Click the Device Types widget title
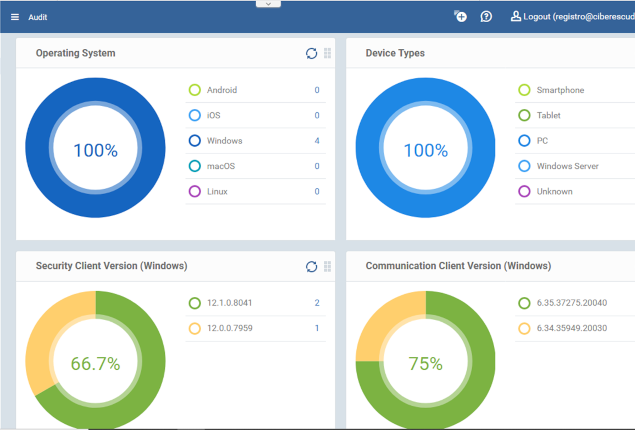Image resolution: width=635 pixels, height=430 pixels. [x=395, y=53]
